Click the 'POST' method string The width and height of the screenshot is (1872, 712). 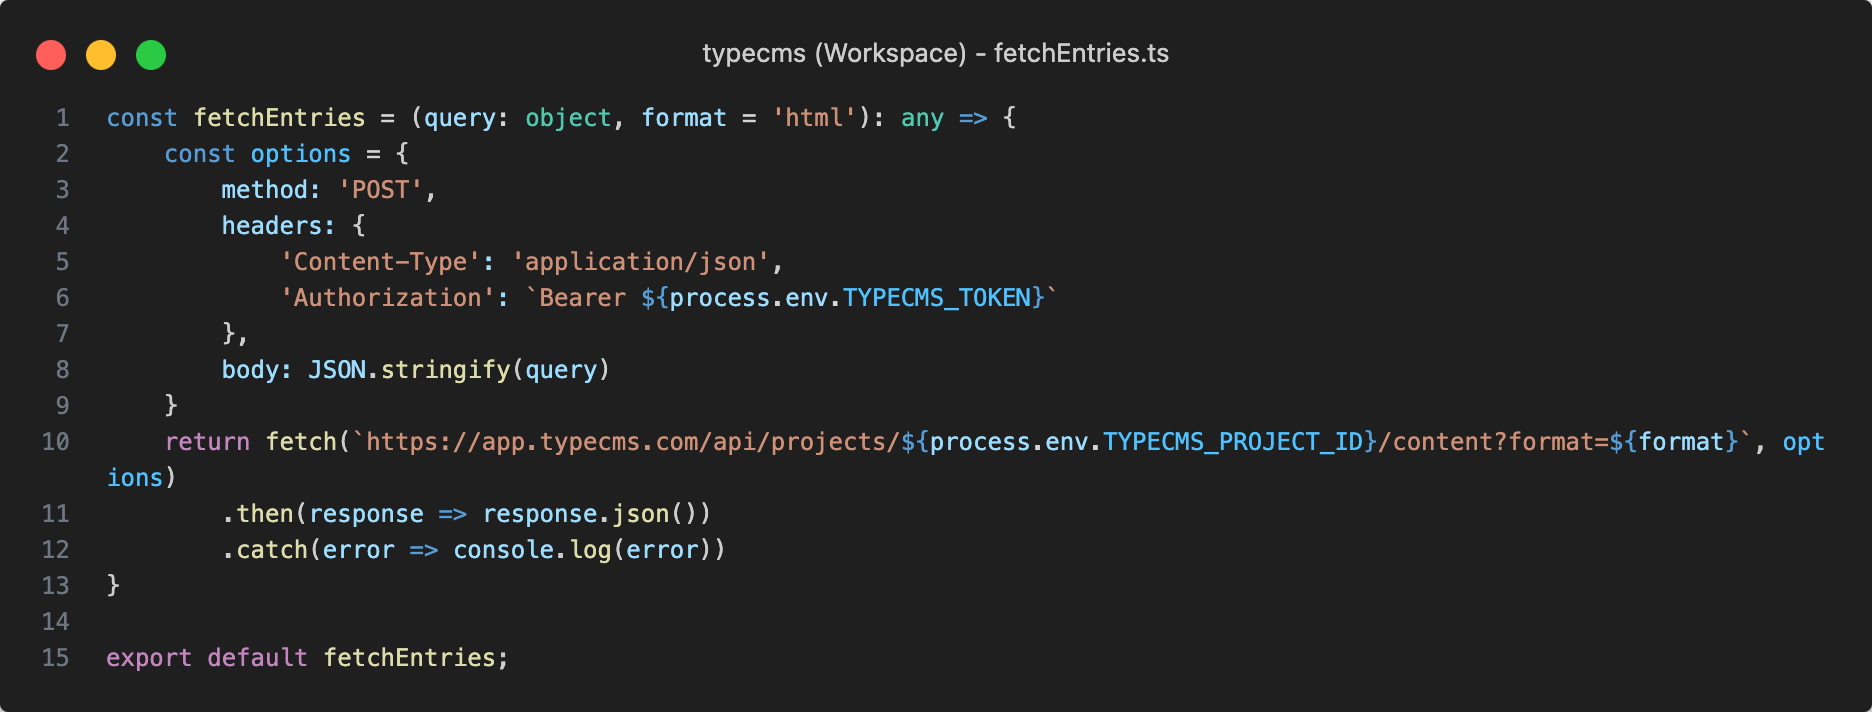(x=380, y=190)
